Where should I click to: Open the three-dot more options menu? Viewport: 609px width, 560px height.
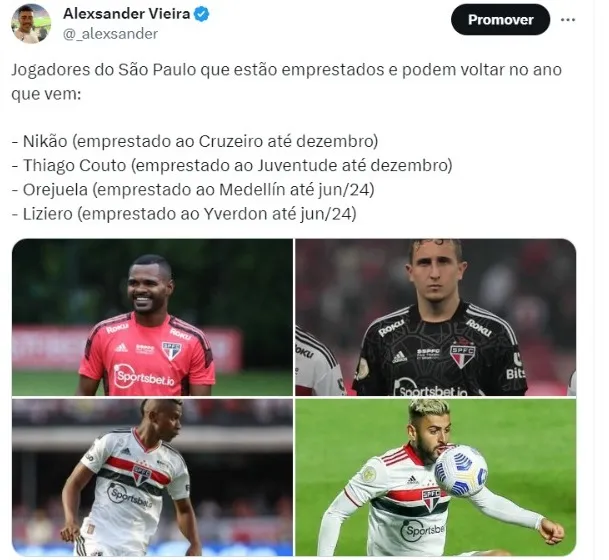point(568,19)
